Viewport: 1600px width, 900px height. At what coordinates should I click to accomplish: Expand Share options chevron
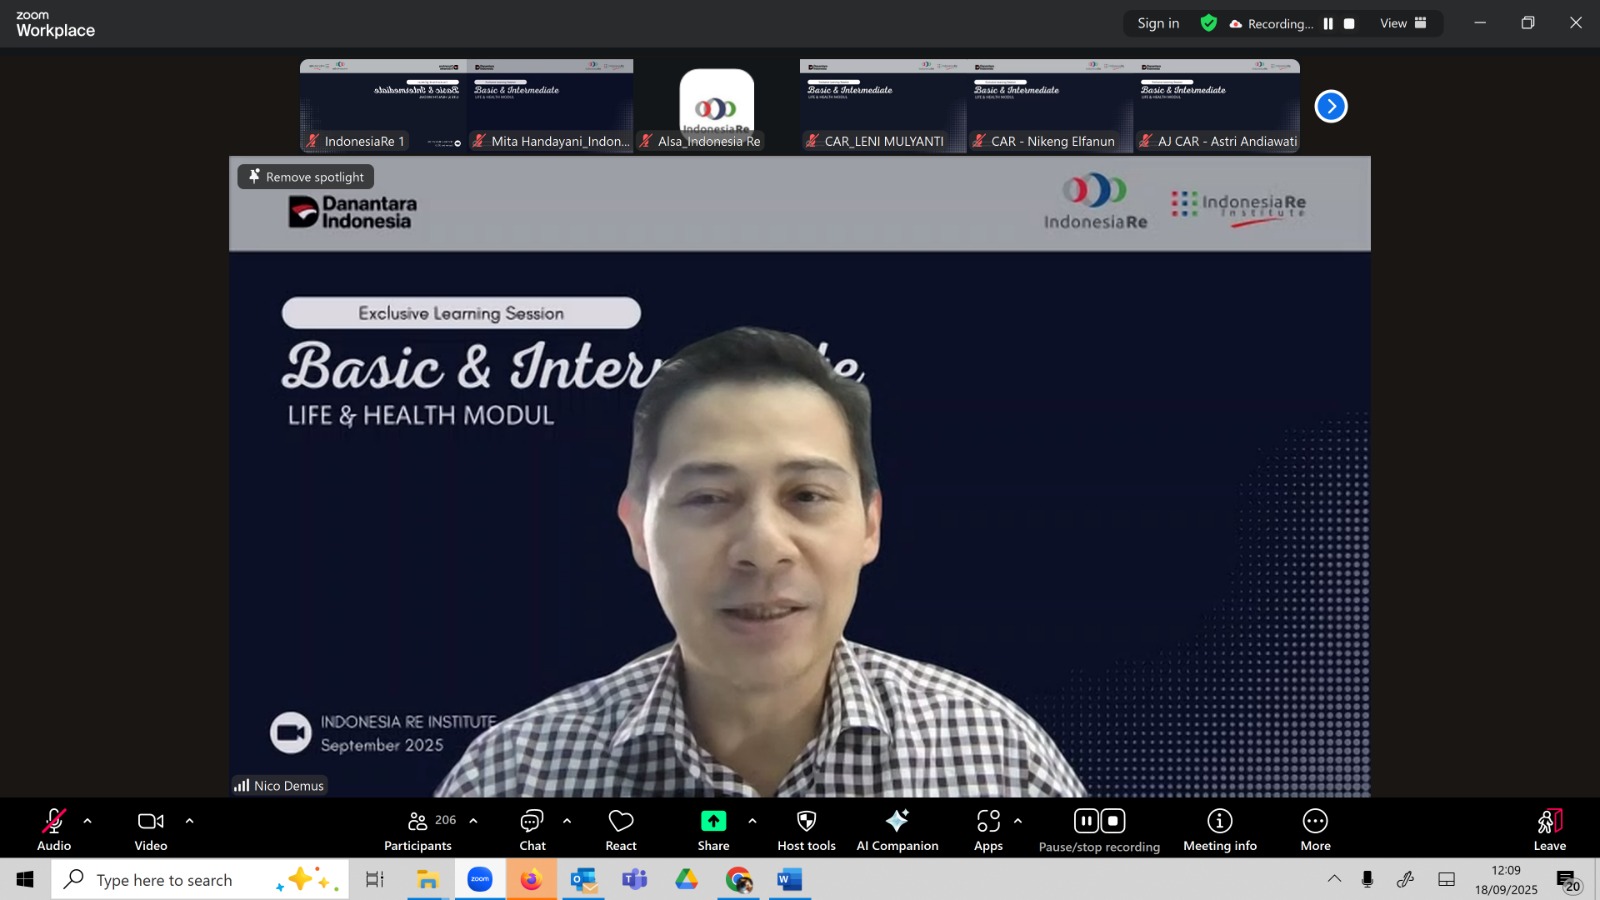pos(752,821)
